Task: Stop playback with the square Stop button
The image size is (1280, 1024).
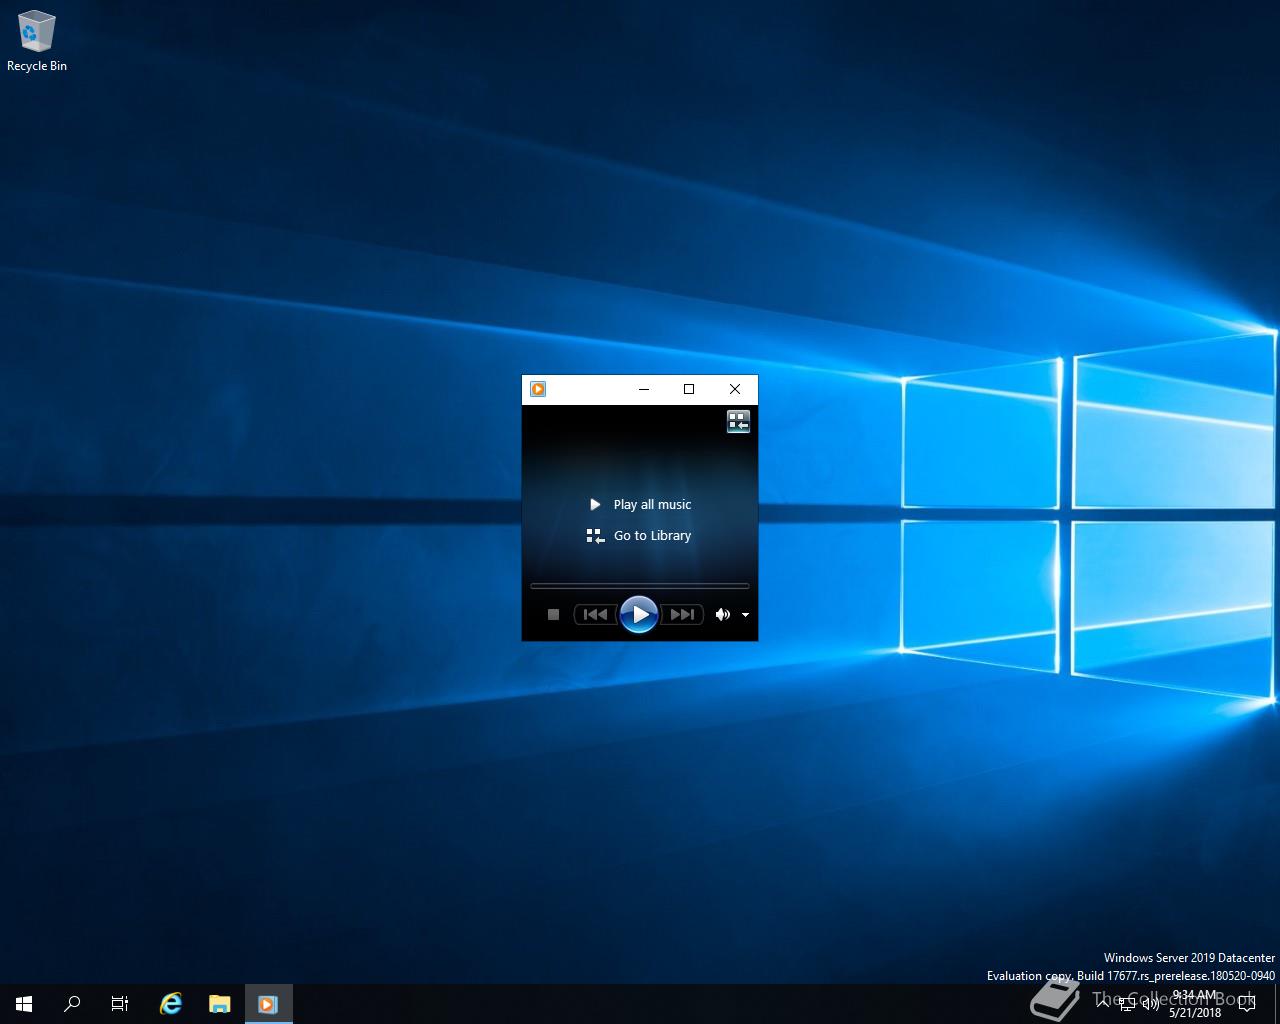Action: [553, 615]
